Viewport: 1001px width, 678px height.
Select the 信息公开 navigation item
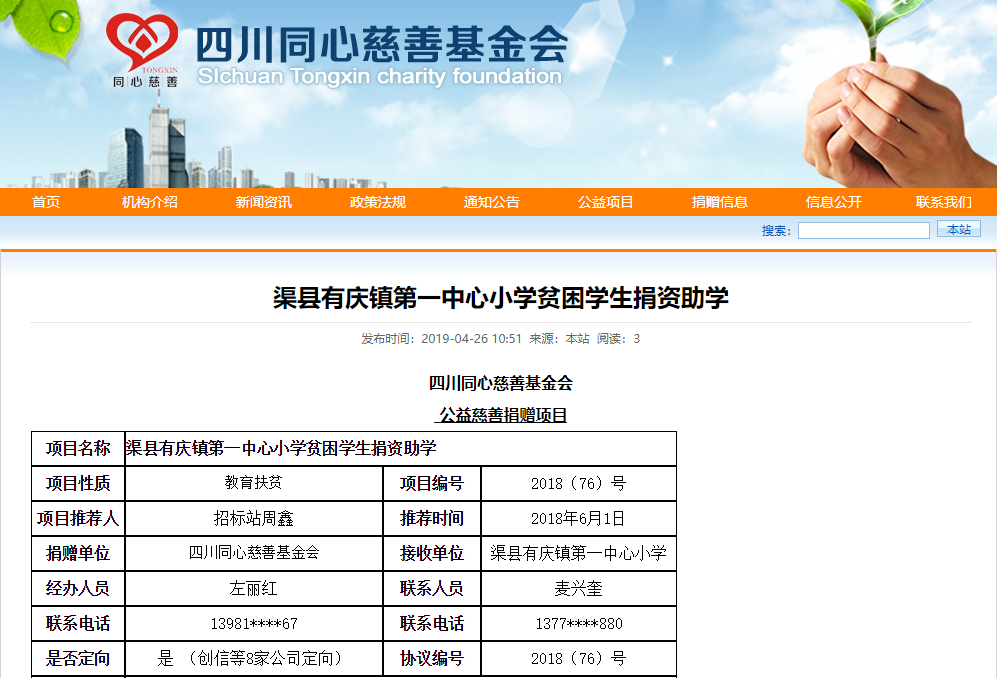[834, 202]
